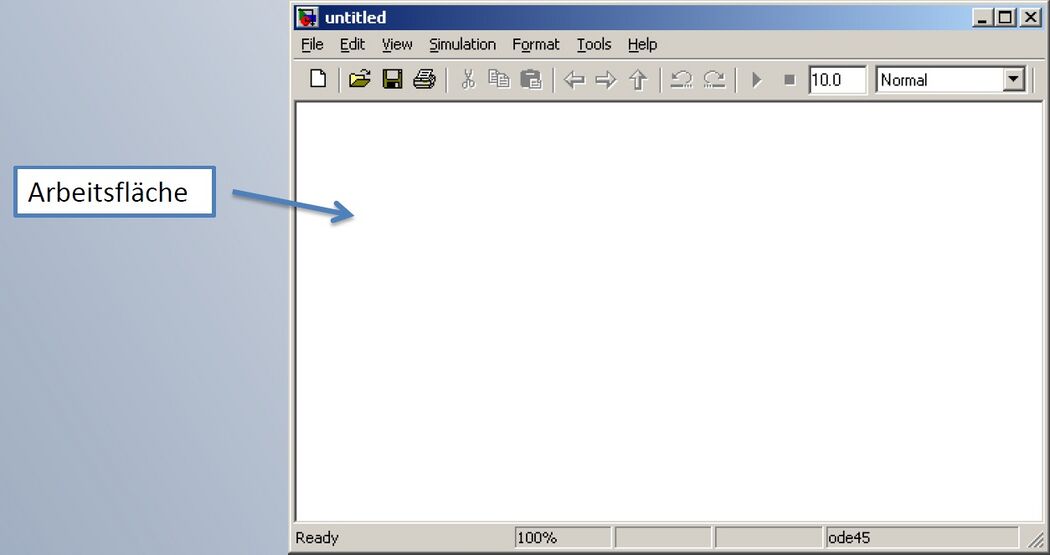Save the model using floppy disk icon

(x=392, y=80)
